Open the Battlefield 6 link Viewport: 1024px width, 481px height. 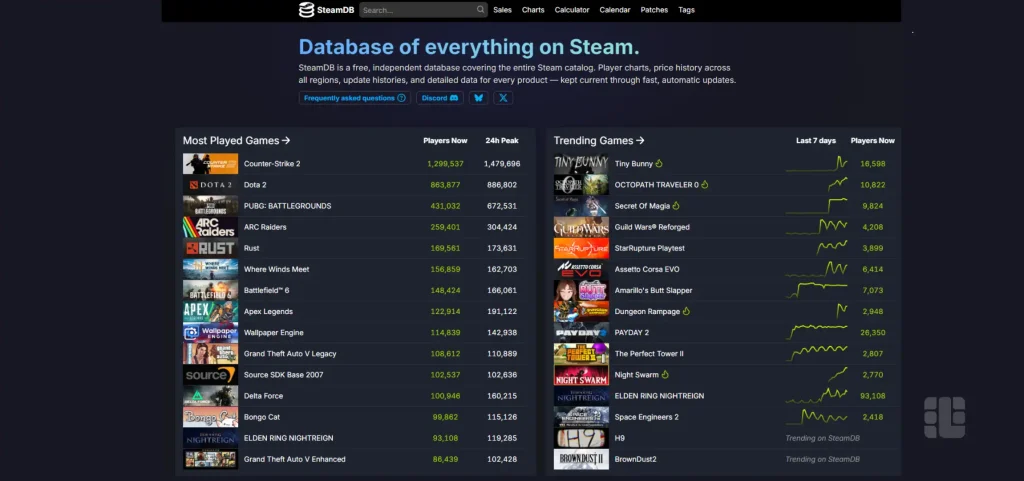(266, 290)
